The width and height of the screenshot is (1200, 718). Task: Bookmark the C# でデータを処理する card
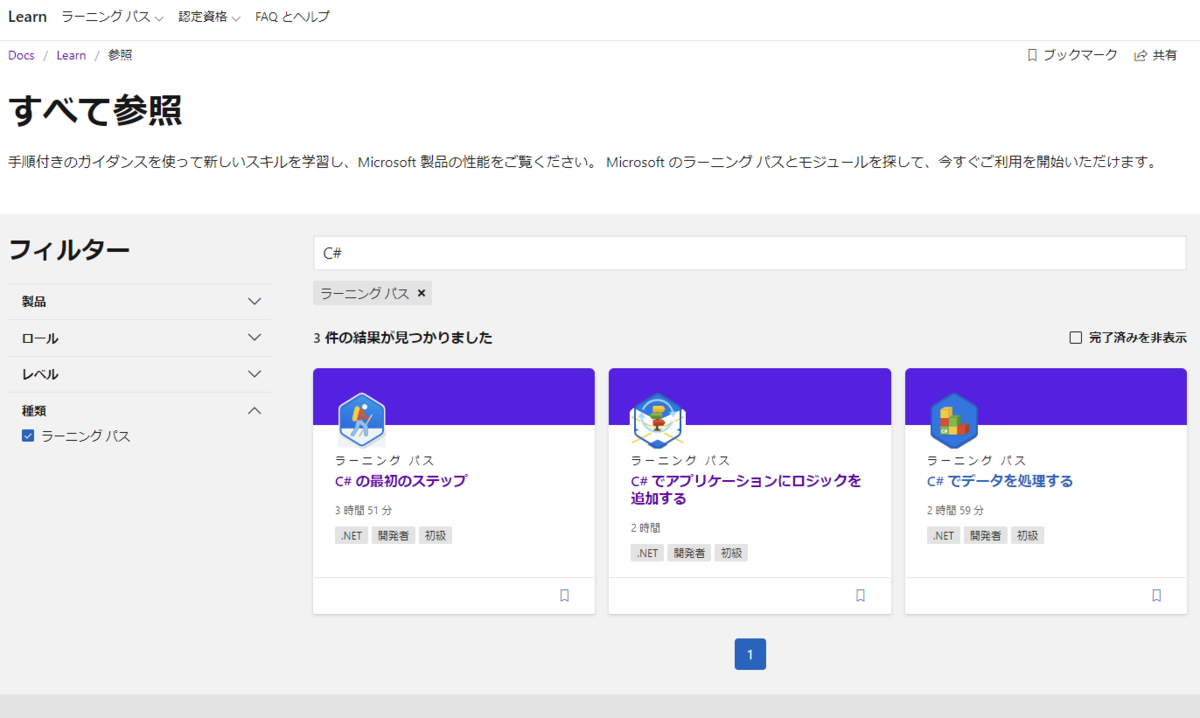(1156, 595)
